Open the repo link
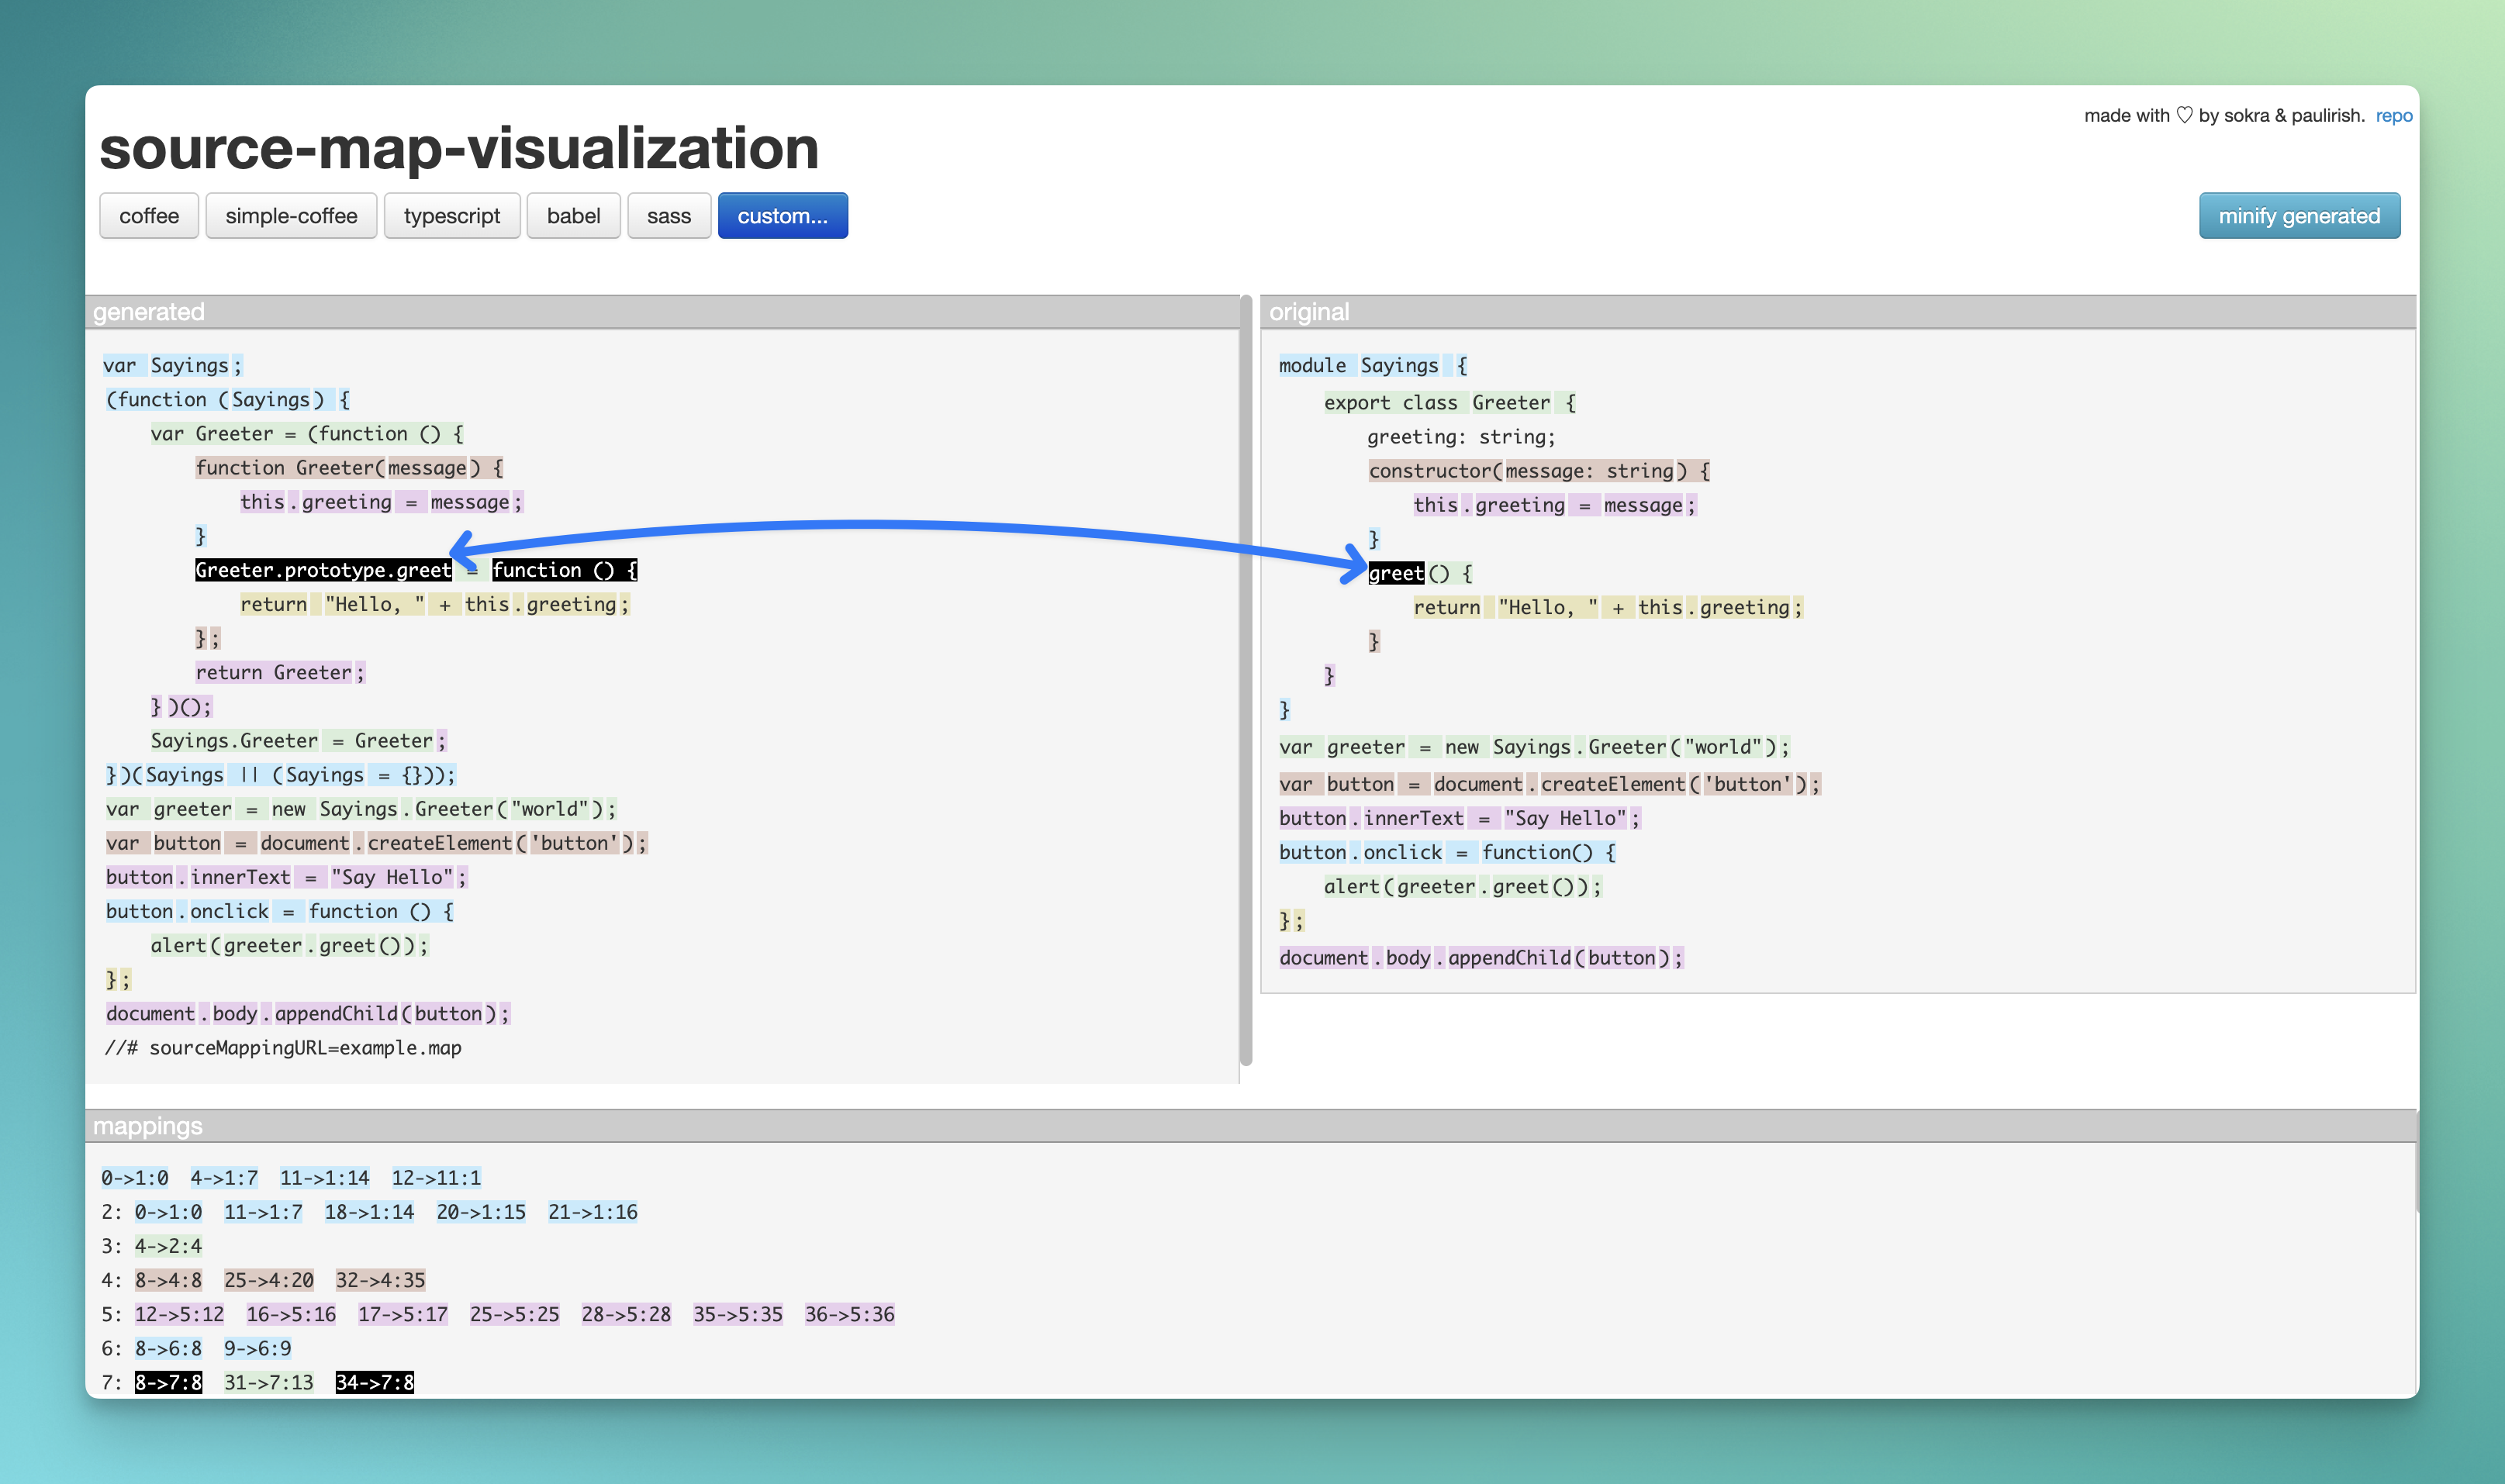 coord(2393,115)
